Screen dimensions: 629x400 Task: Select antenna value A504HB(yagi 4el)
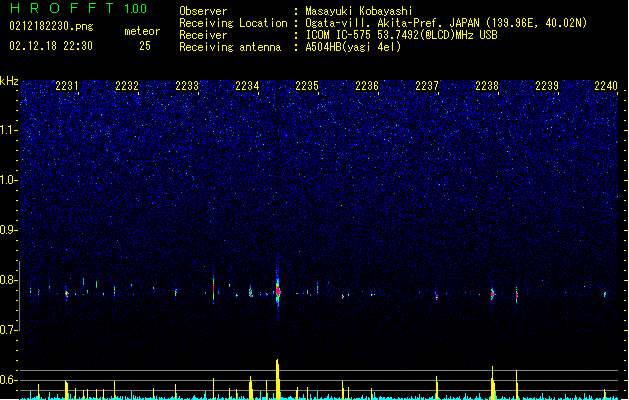click(x=353, y=47)
